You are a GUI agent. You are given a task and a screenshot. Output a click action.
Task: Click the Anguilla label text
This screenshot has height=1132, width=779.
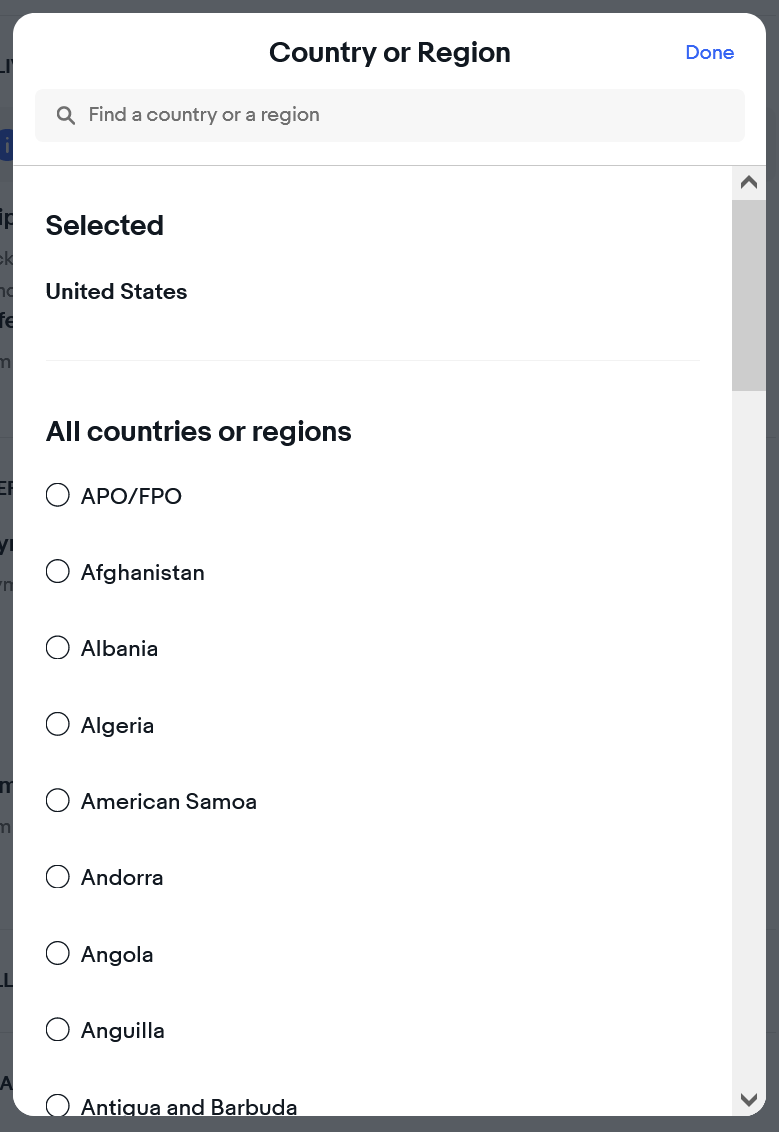(x=123, y=1031)
